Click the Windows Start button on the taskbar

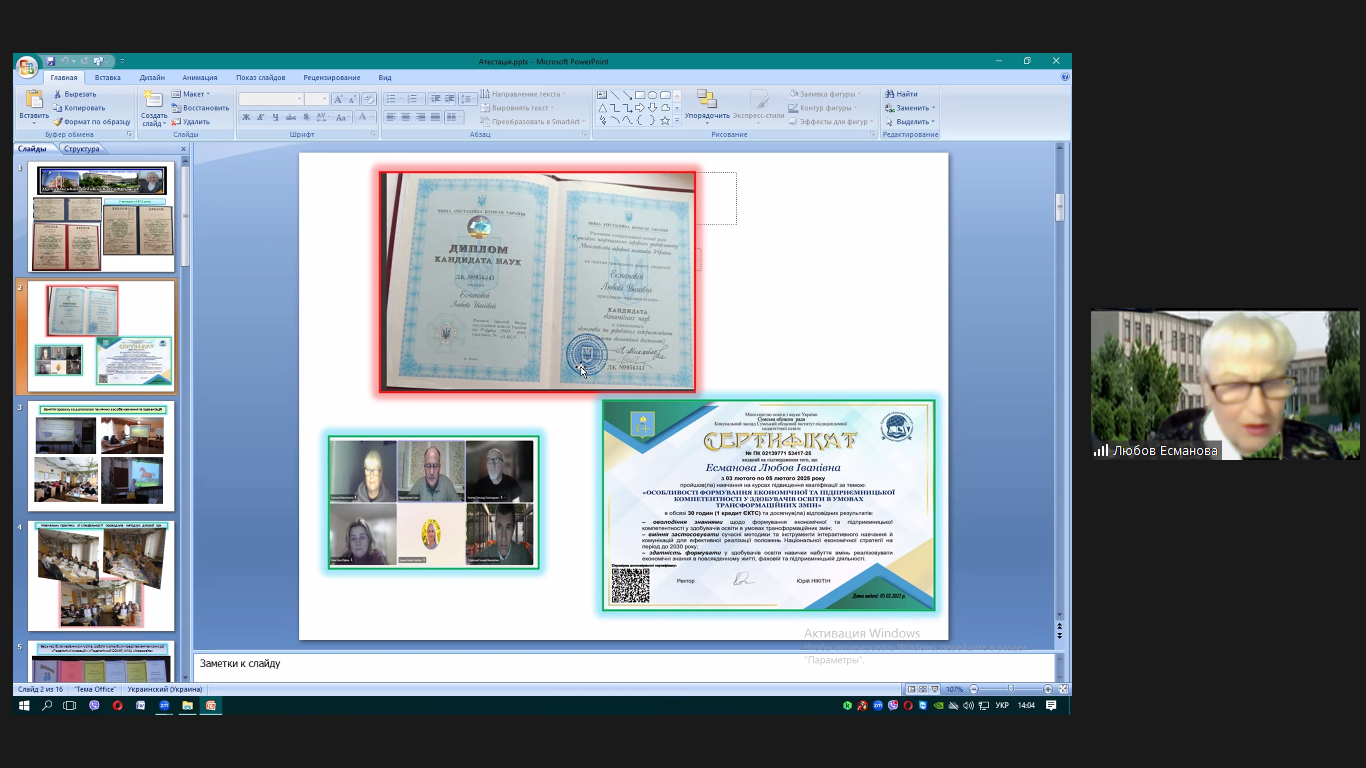(x=25, y=705)
